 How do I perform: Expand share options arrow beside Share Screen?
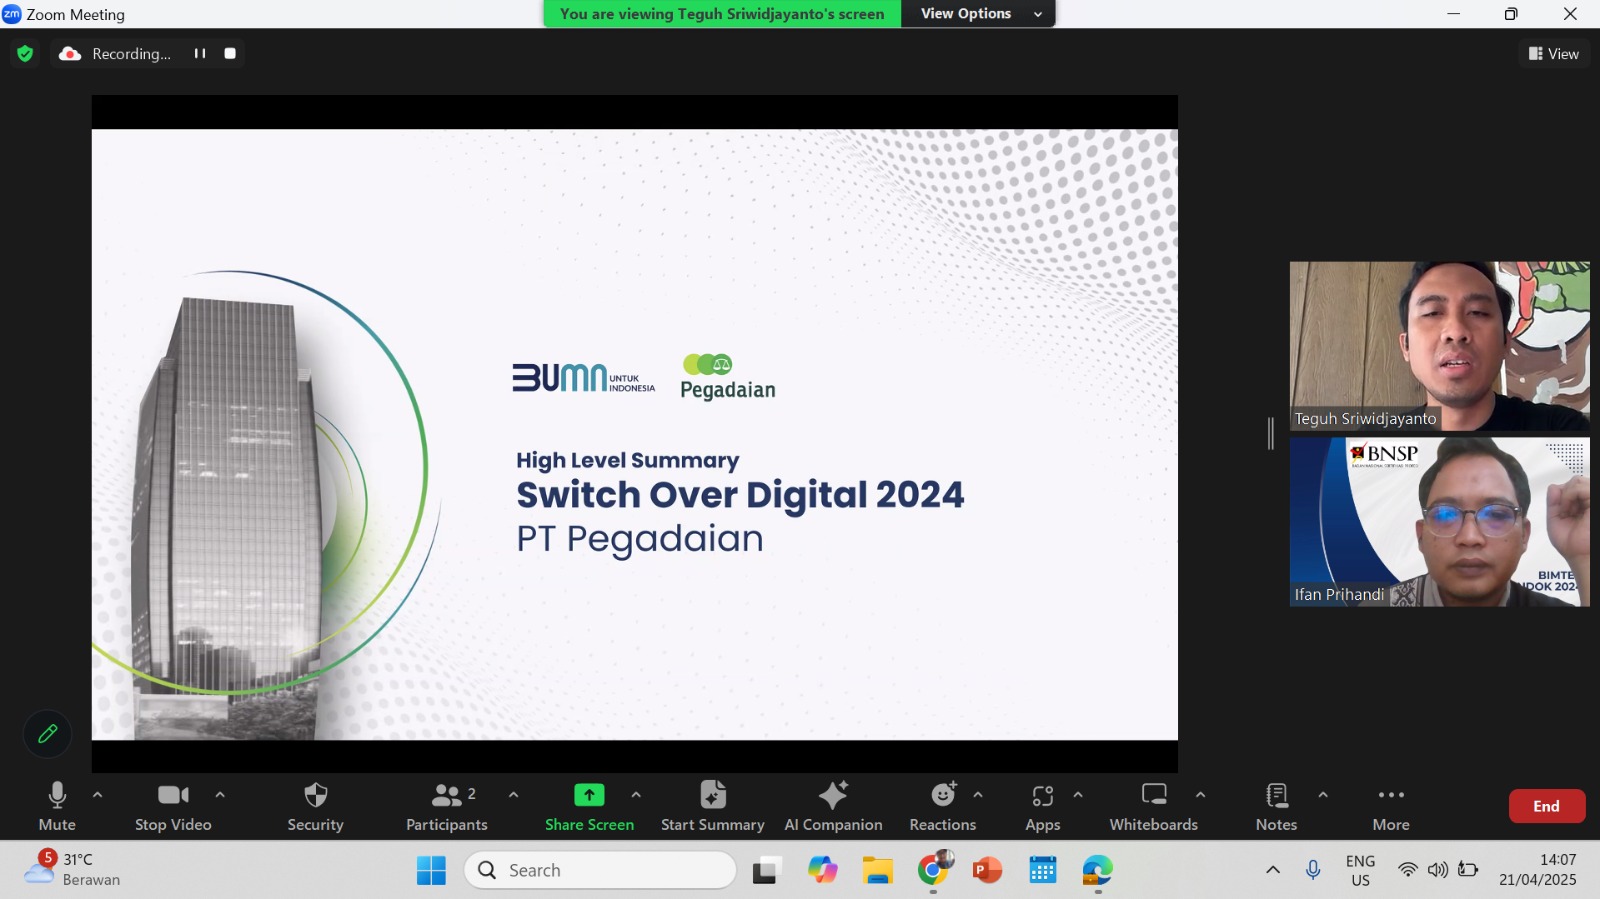tap(636, 795)
